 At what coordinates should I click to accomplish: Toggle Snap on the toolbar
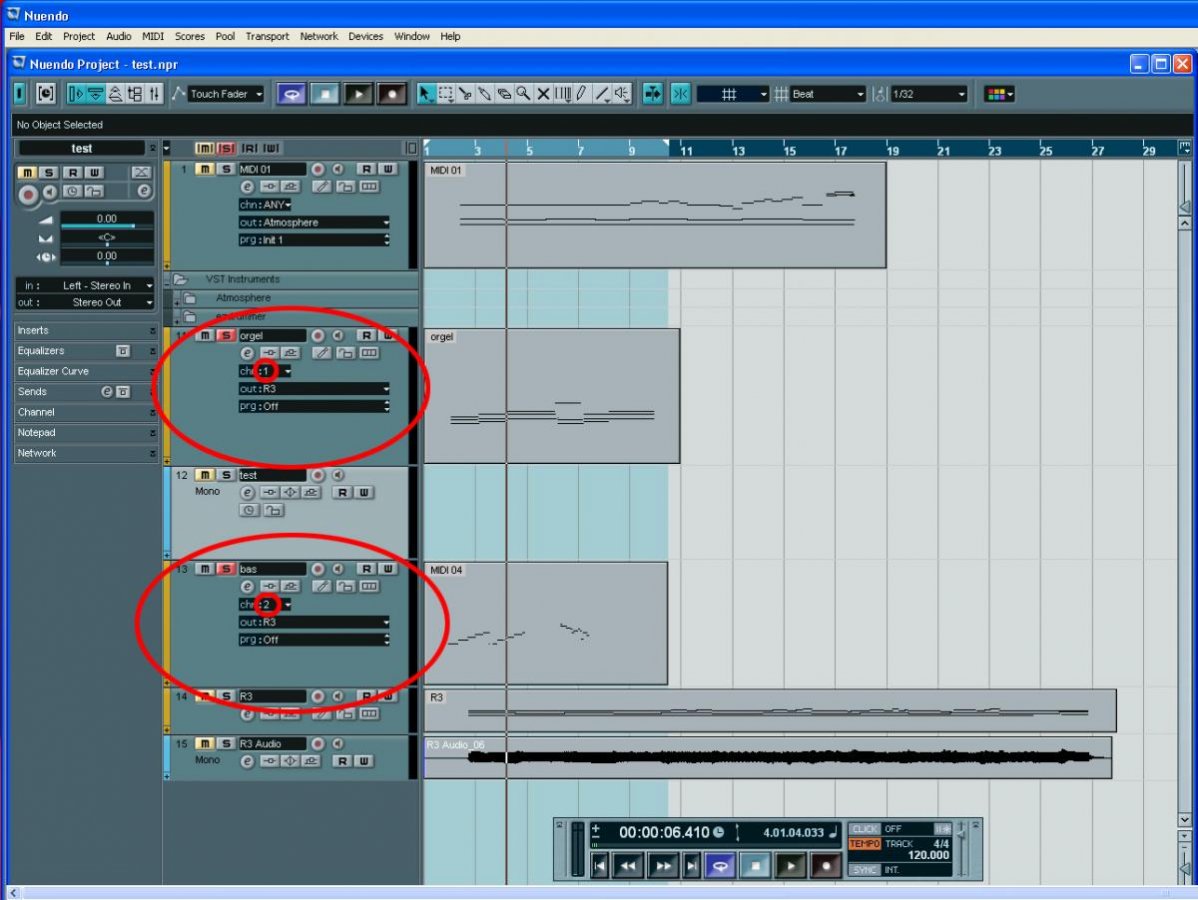680,94
